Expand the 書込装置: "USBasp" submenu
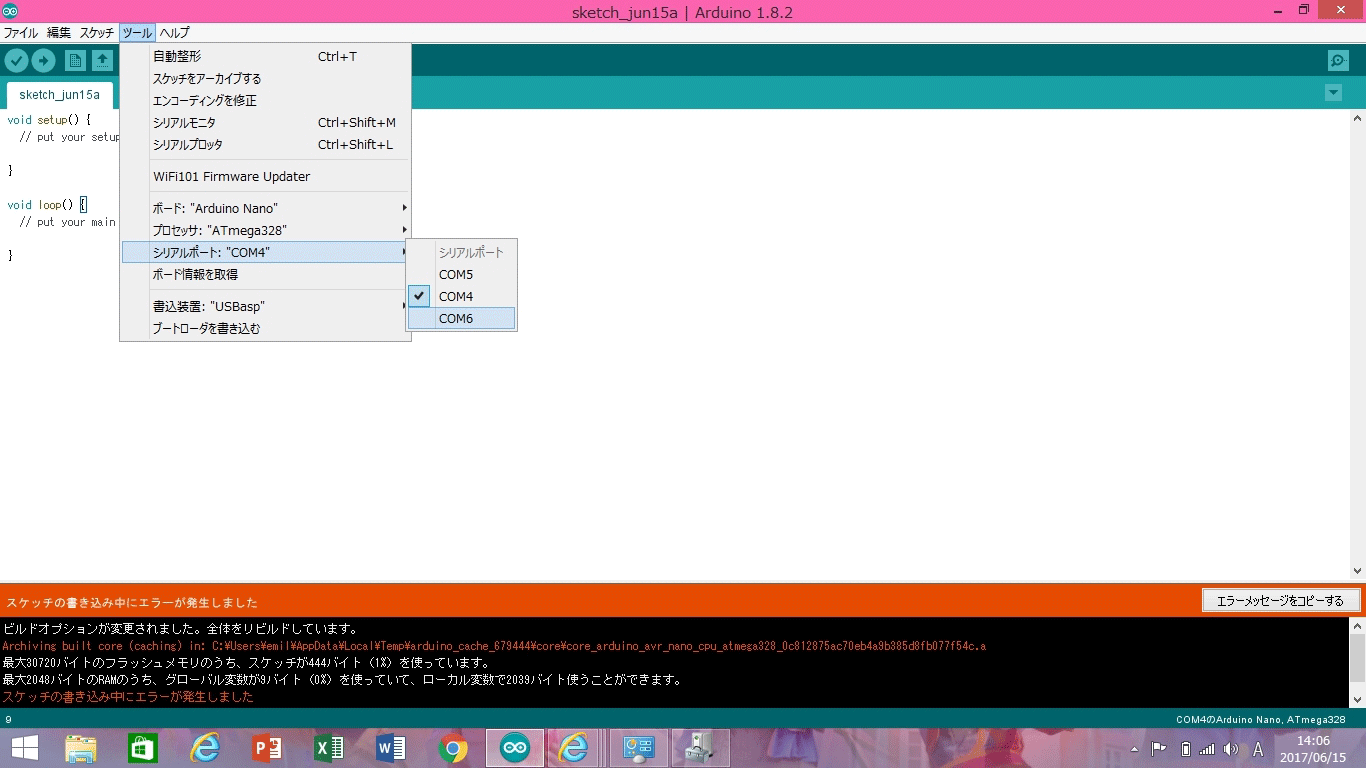Viewport: 1366px width, 768px height. [265, 307]
